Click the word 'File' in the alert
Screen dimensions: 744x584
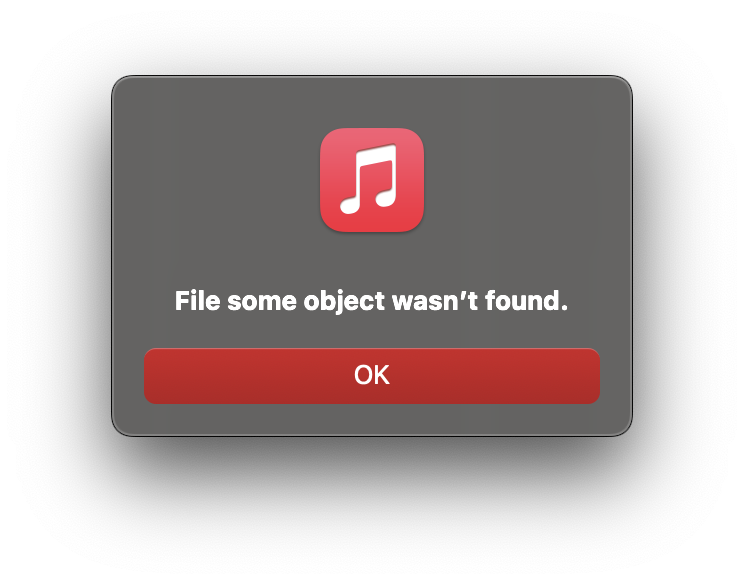197,301
